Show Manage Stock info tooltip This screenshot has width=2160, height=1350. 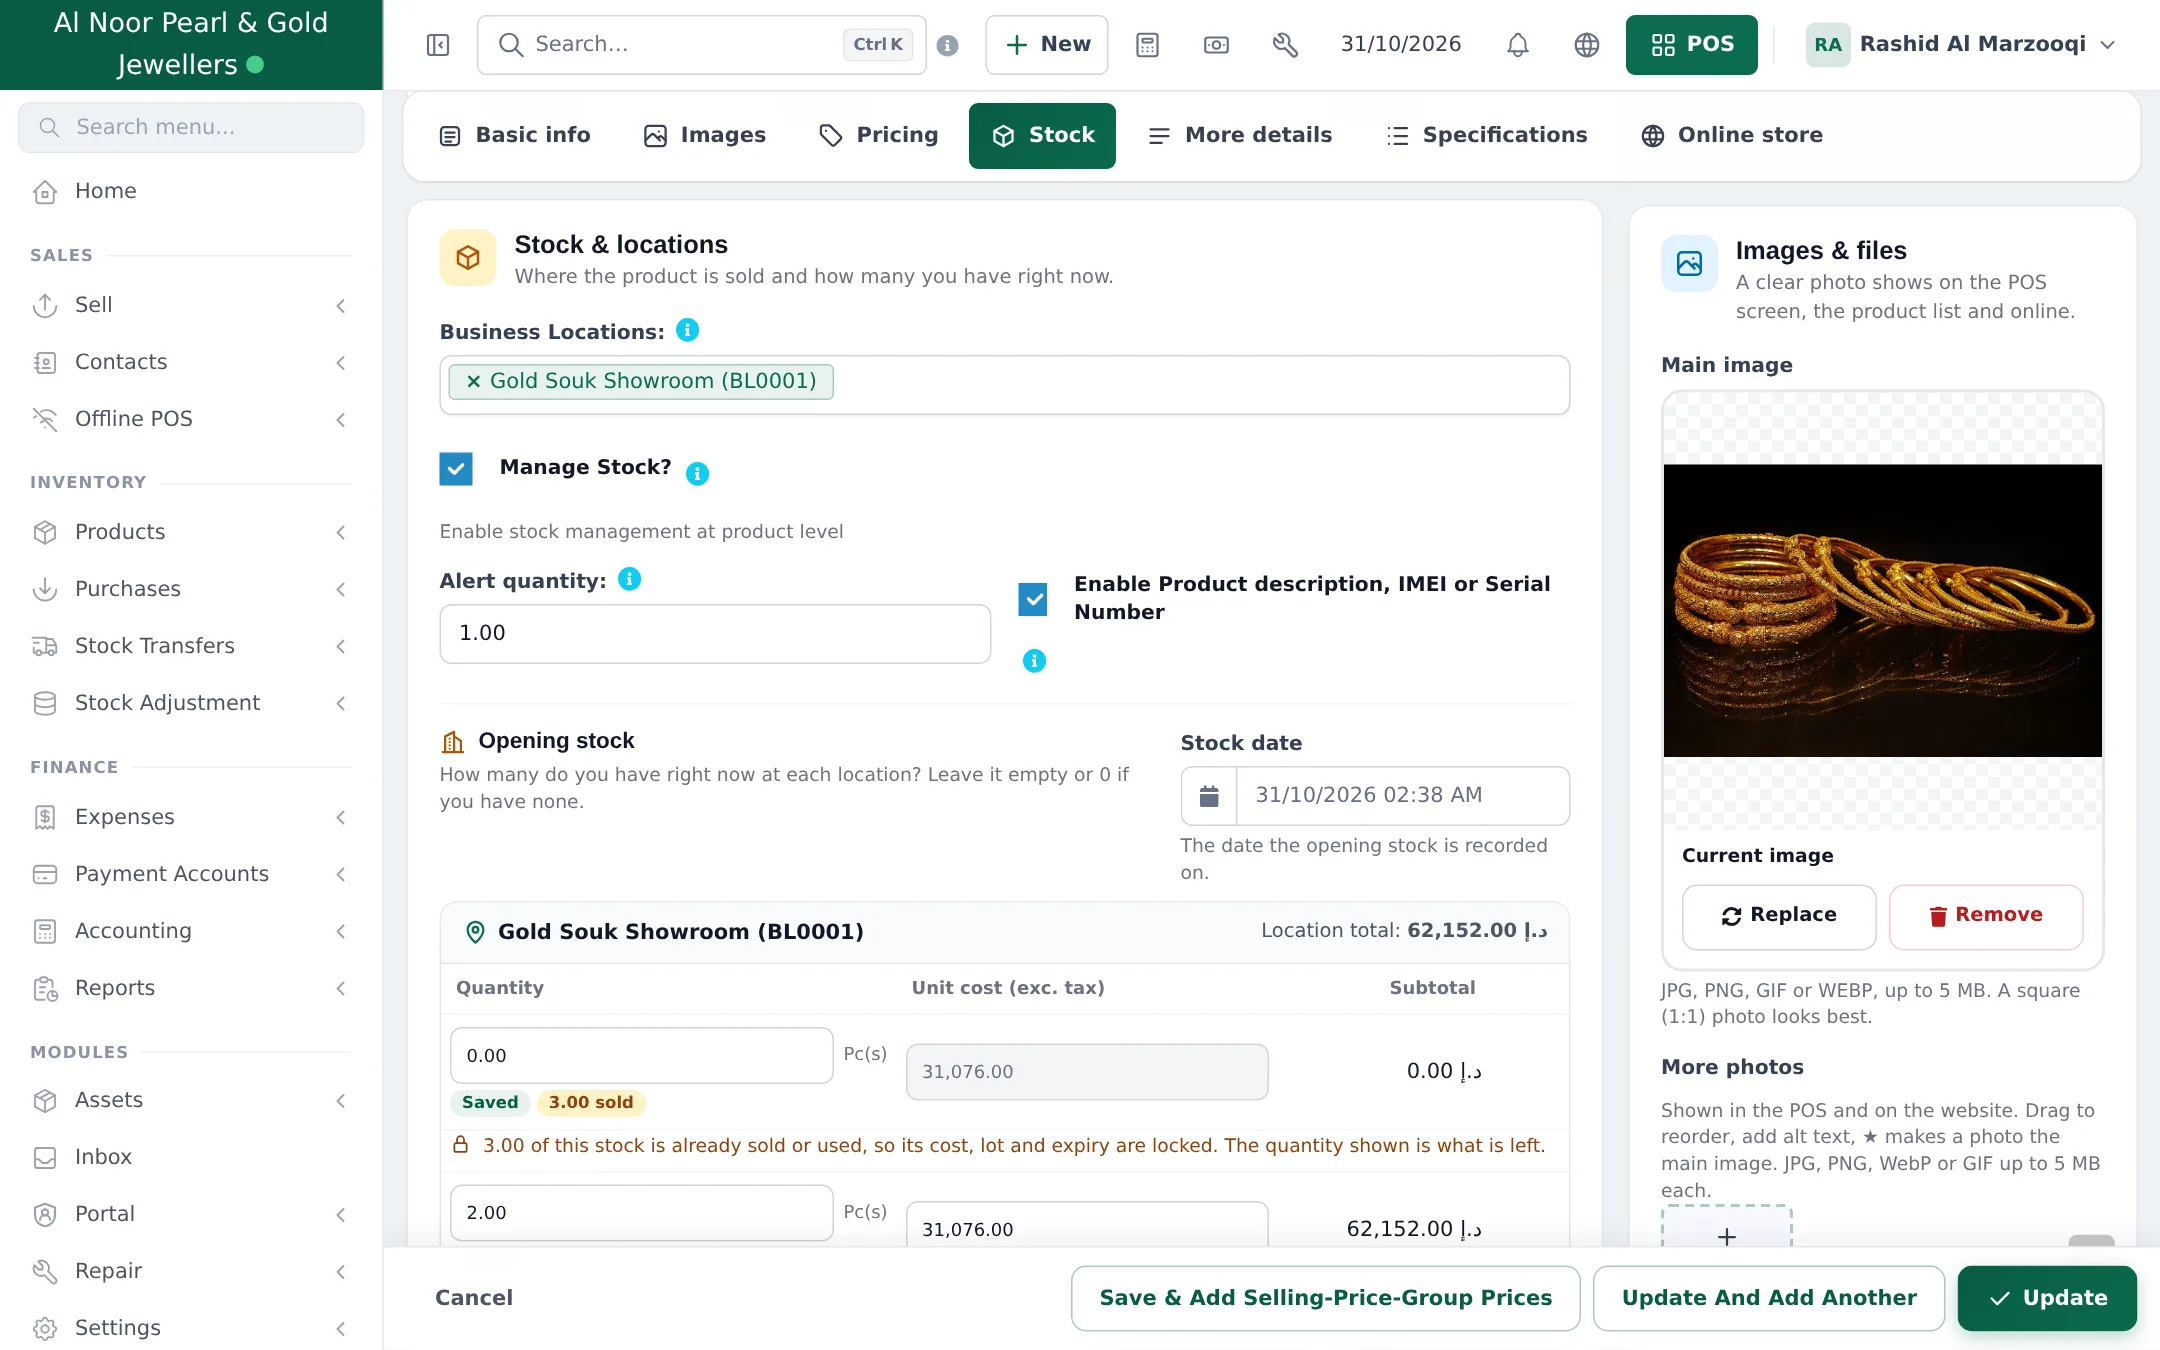pos(698,473)
